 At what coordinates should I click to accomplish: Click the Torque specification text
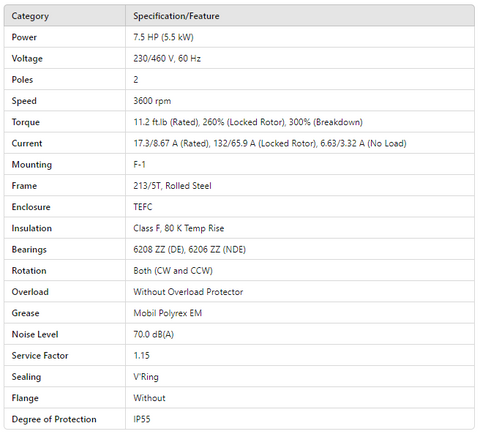(x=248, y=122)
